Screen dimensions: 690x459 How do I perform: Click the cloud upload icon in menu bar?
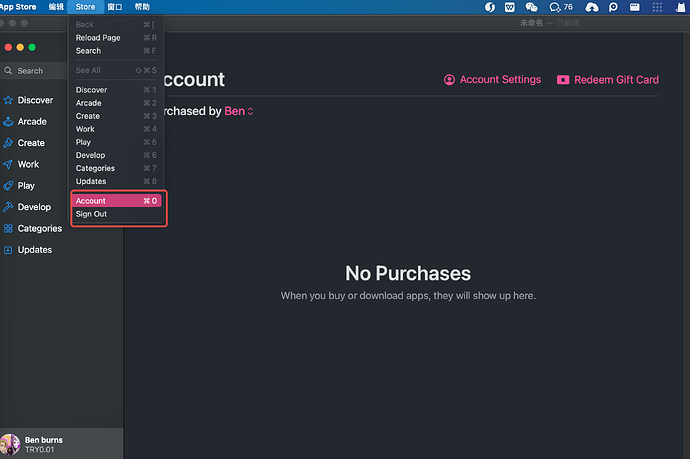591,7
